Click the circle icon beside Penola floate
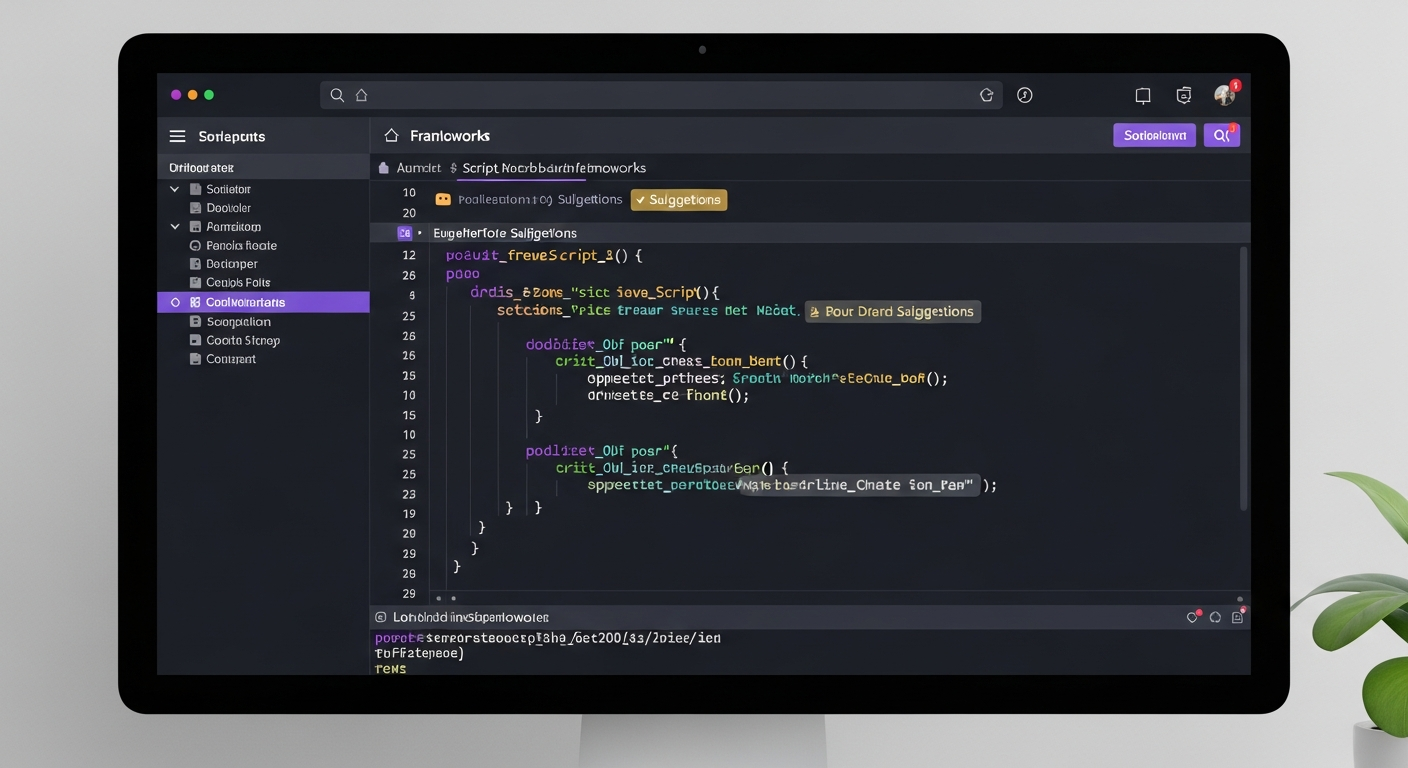 (196, 245)
